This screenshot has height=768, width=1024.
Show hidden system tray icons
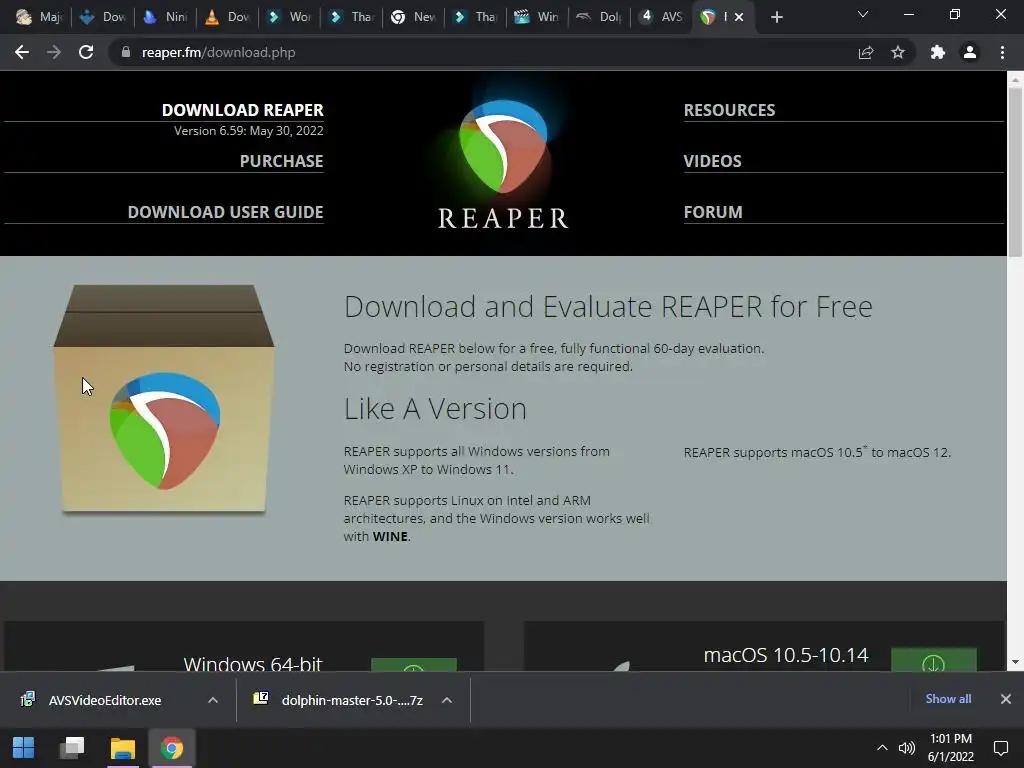[x=882, y=748]
